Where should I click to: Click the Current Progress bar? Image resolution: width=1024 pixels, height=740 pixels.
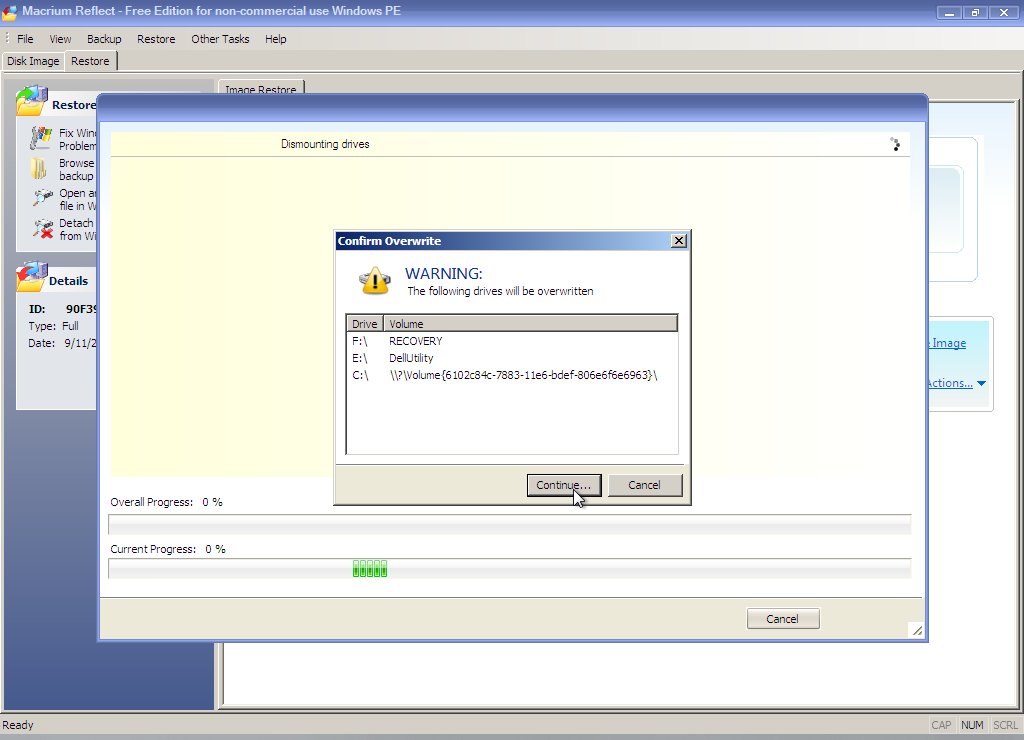pyautogui.click(x=509, y=569)
